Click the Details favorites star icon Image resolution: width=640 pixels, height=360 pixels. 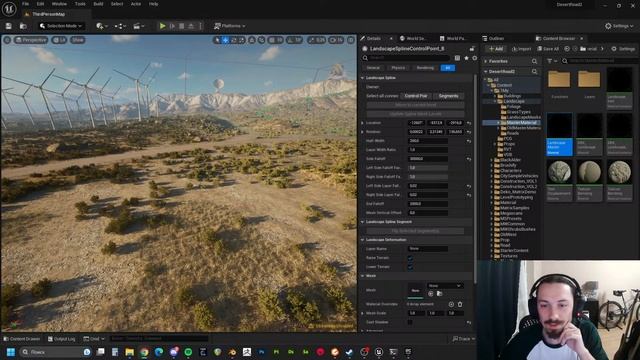point(466,58)
